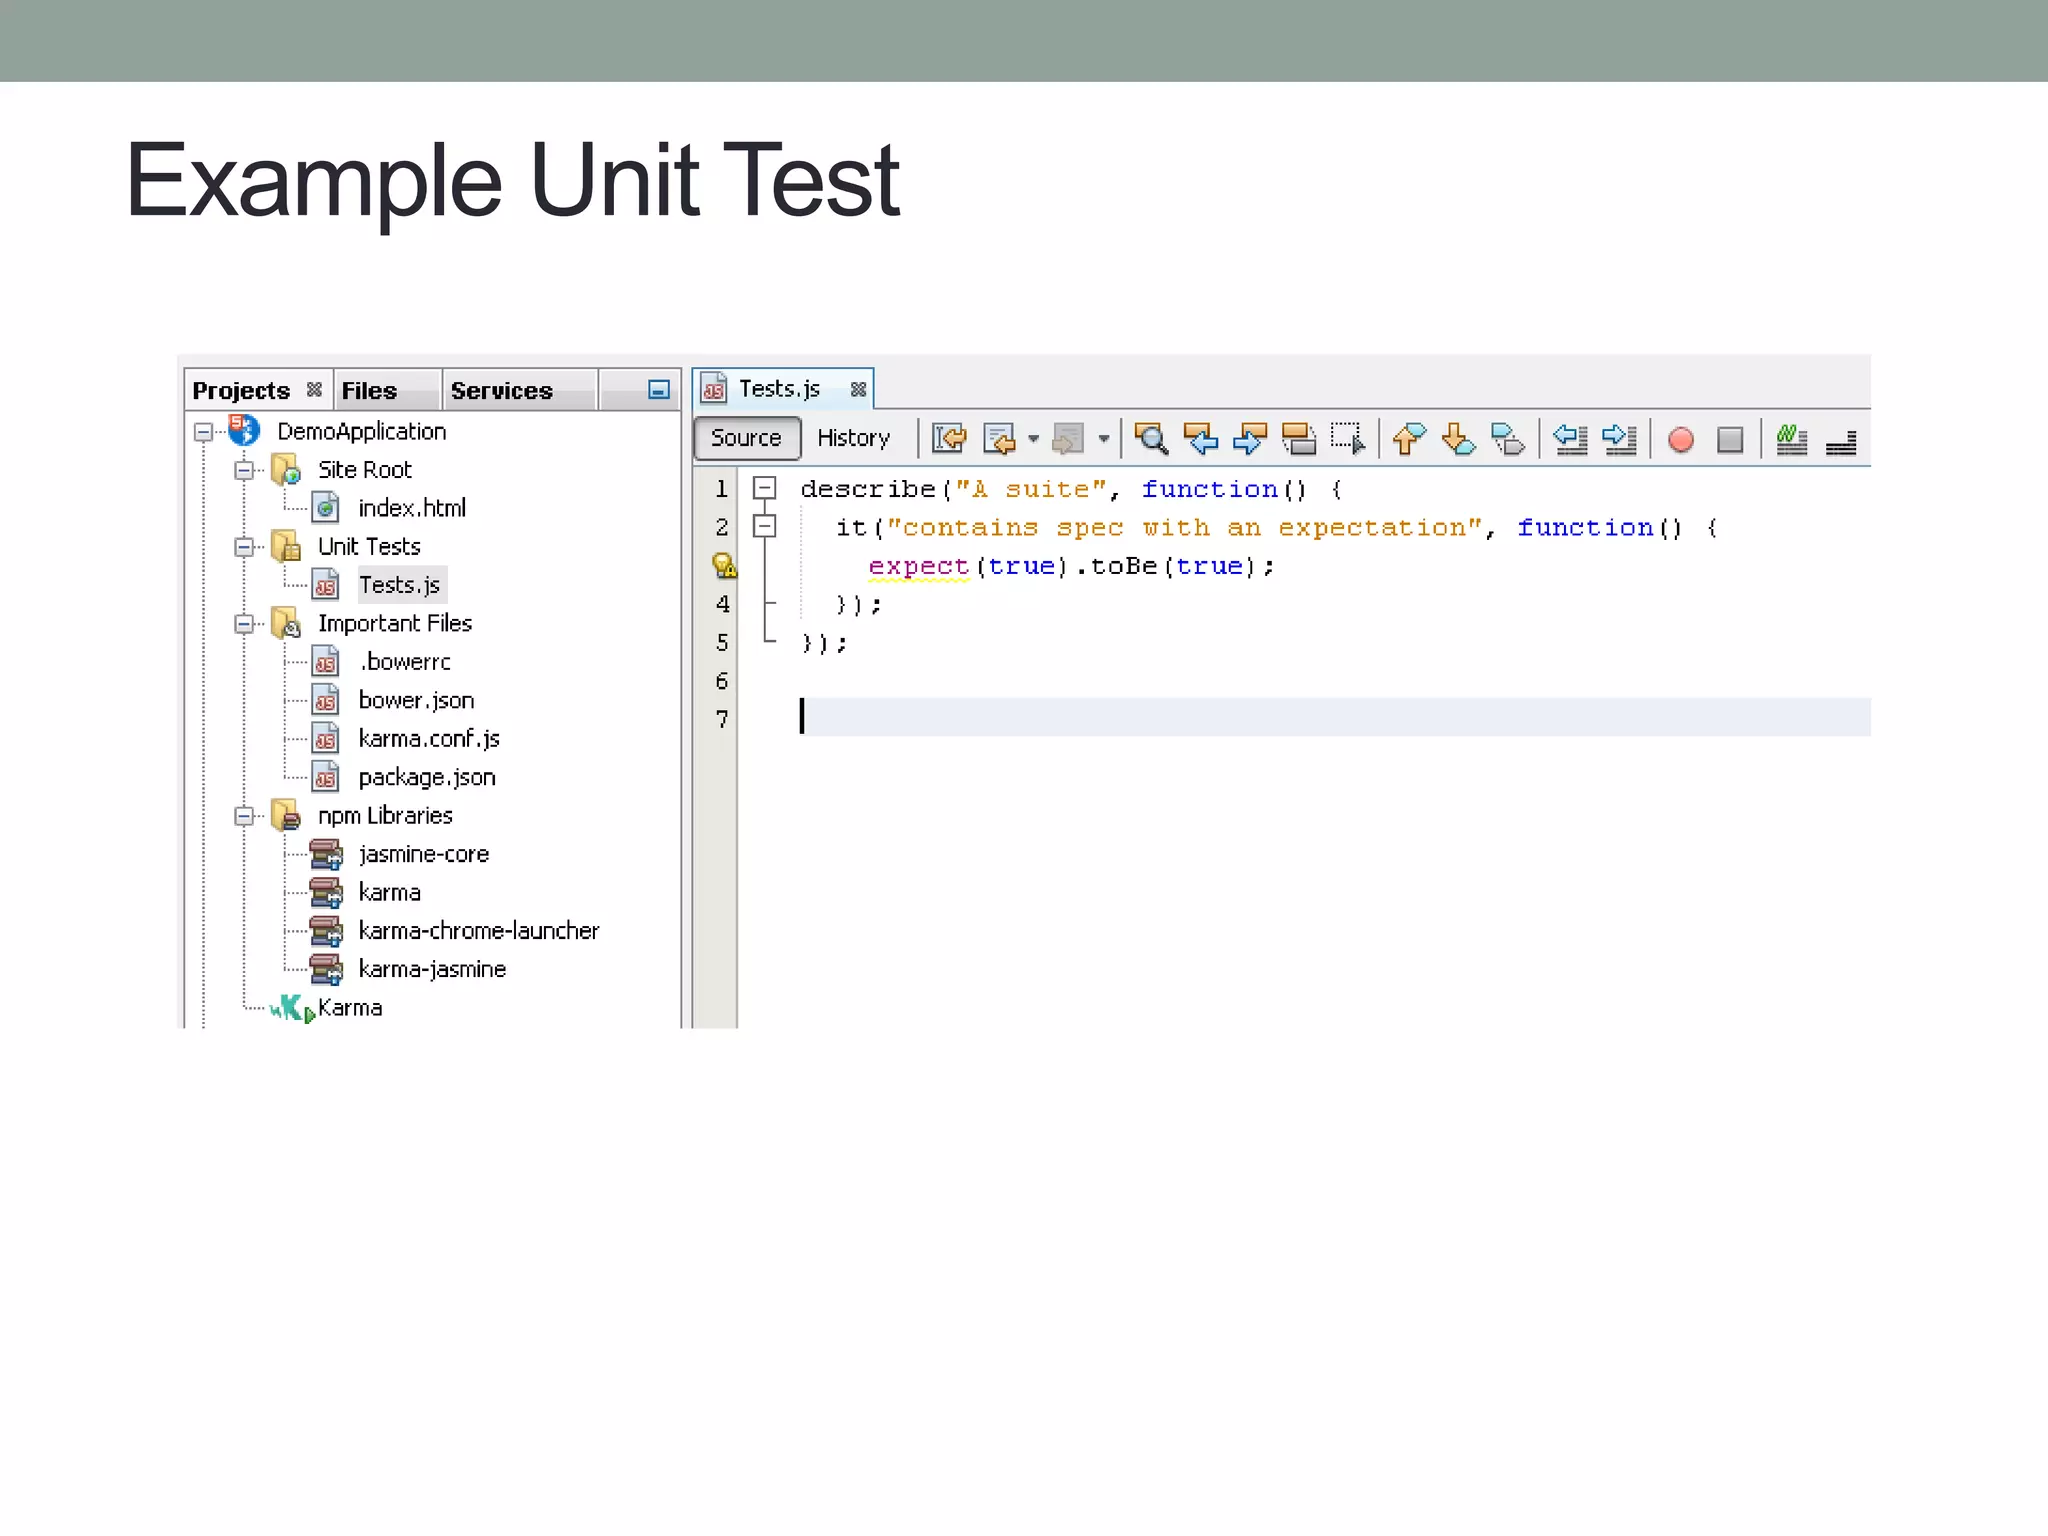Image resolution: width=2048 pixels, height=1536 pixels.
Task: Minimize the Projects window group
Action: coord(658,390)
